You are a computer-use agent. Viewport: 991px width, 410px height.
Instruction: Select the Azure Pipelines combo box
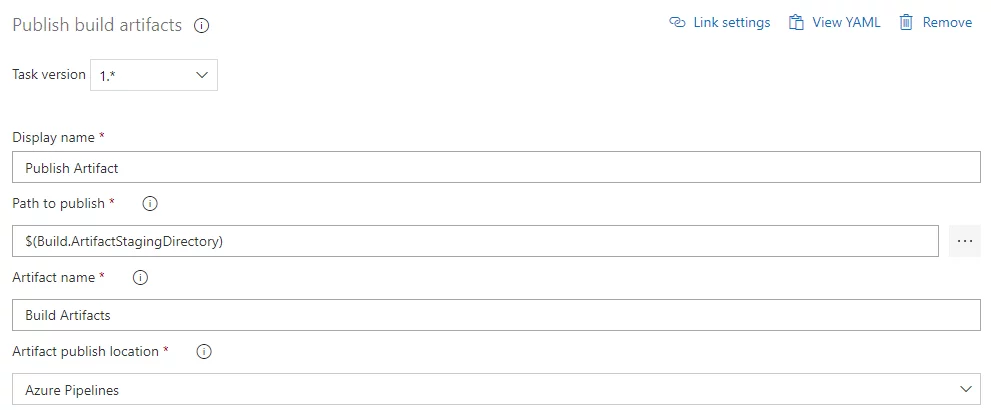click(496, 389)
